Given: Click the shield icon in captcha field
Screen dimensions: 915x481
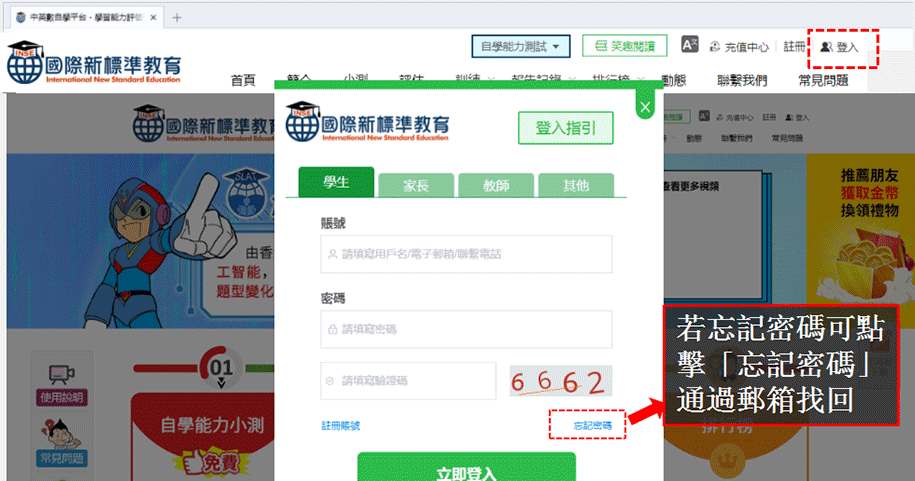Looking at the screenshot, I should point(330,381).
